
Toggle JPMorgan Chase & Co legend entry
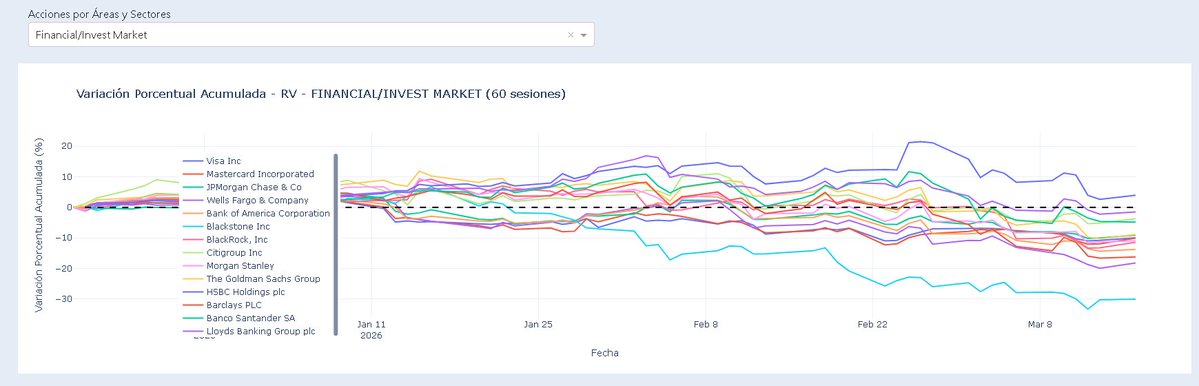point(242,187)
